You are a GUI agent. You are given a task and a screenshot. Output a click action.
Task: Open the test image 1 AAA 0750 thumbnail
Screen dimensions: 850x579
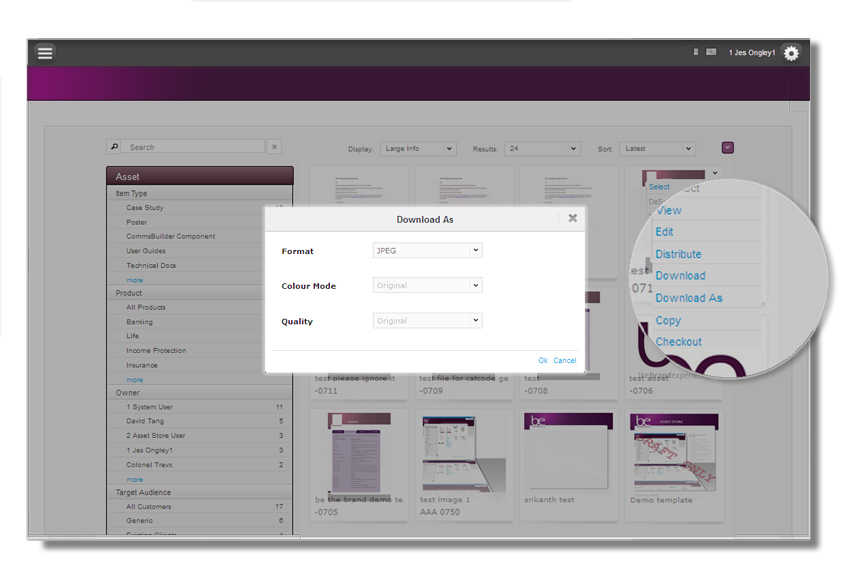[464, 454]
